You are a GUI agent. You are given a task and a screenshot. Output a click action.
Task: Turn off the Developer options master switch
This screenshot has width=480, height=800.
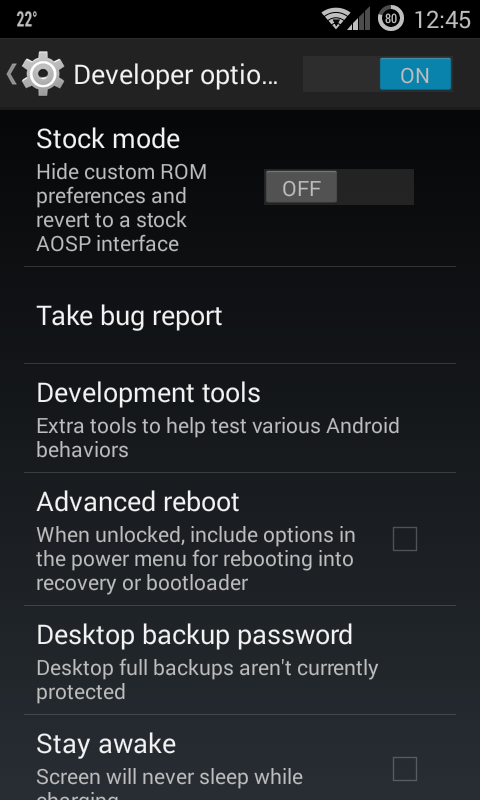(x=377, y=74)
